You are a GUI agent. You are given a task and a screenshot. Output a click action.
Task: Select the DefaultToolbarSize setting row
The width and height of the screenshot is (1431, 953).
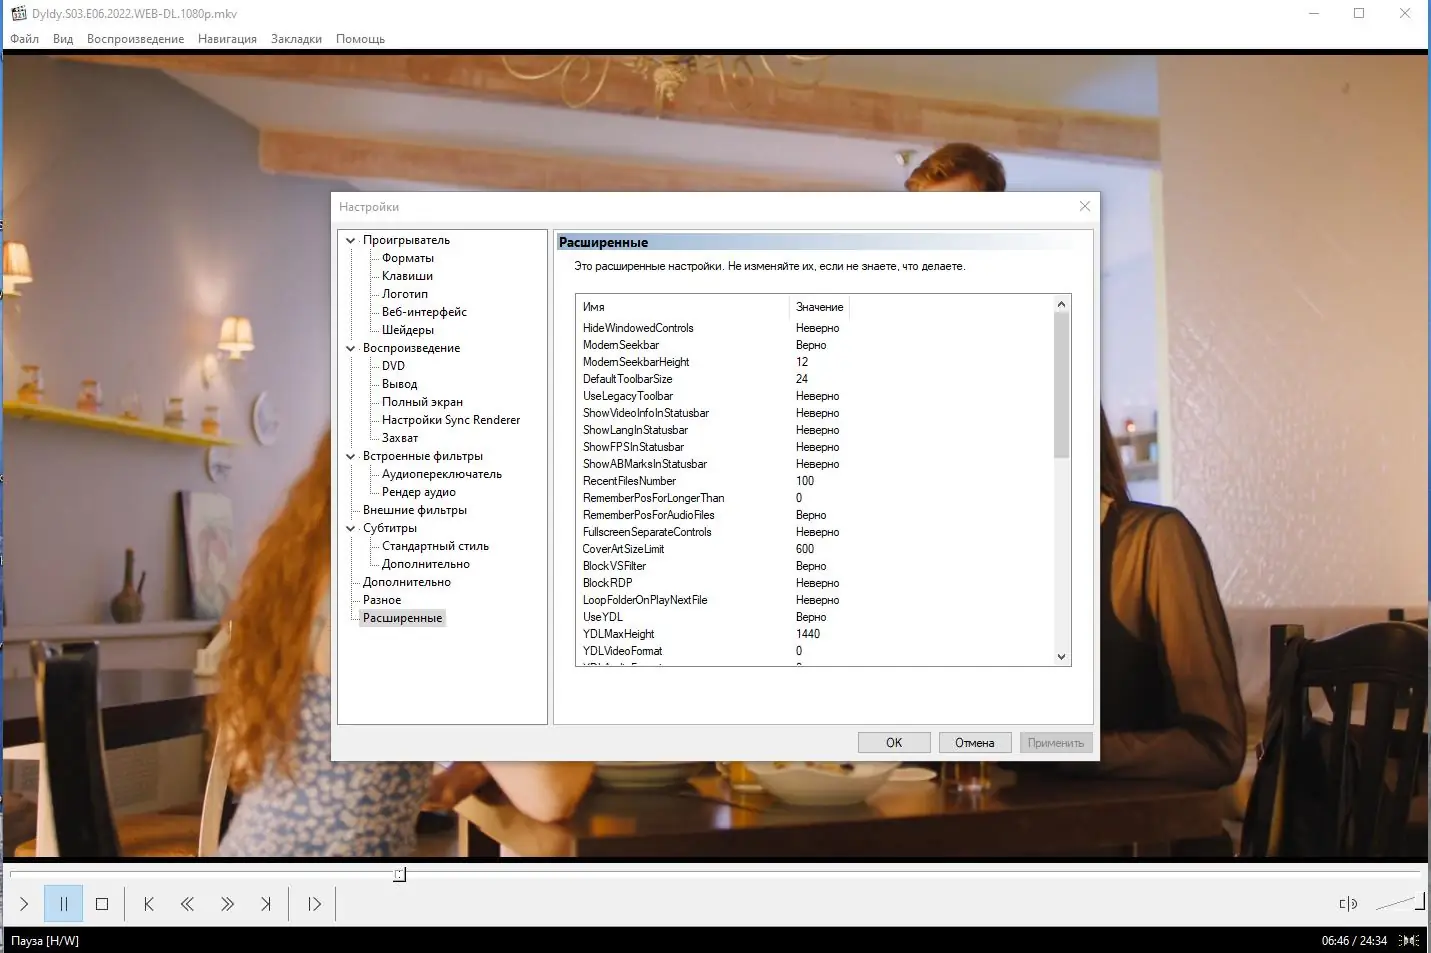coord(815,379)
